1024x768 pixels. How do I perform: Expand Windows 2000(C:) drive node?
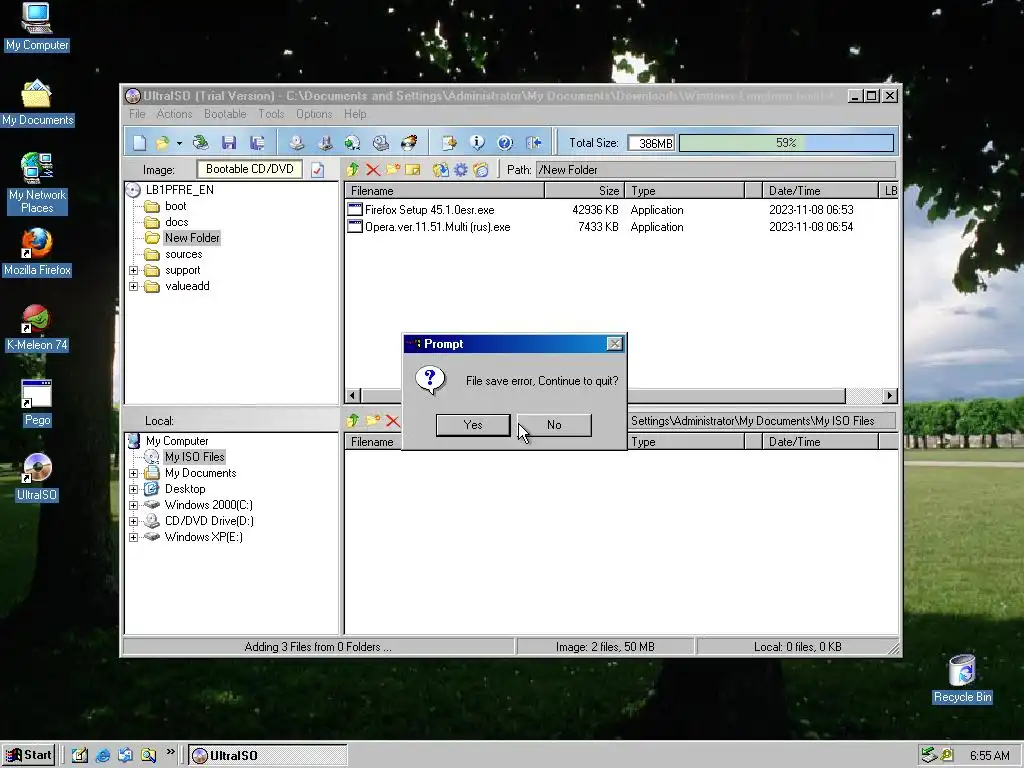[x=134, y=505]
